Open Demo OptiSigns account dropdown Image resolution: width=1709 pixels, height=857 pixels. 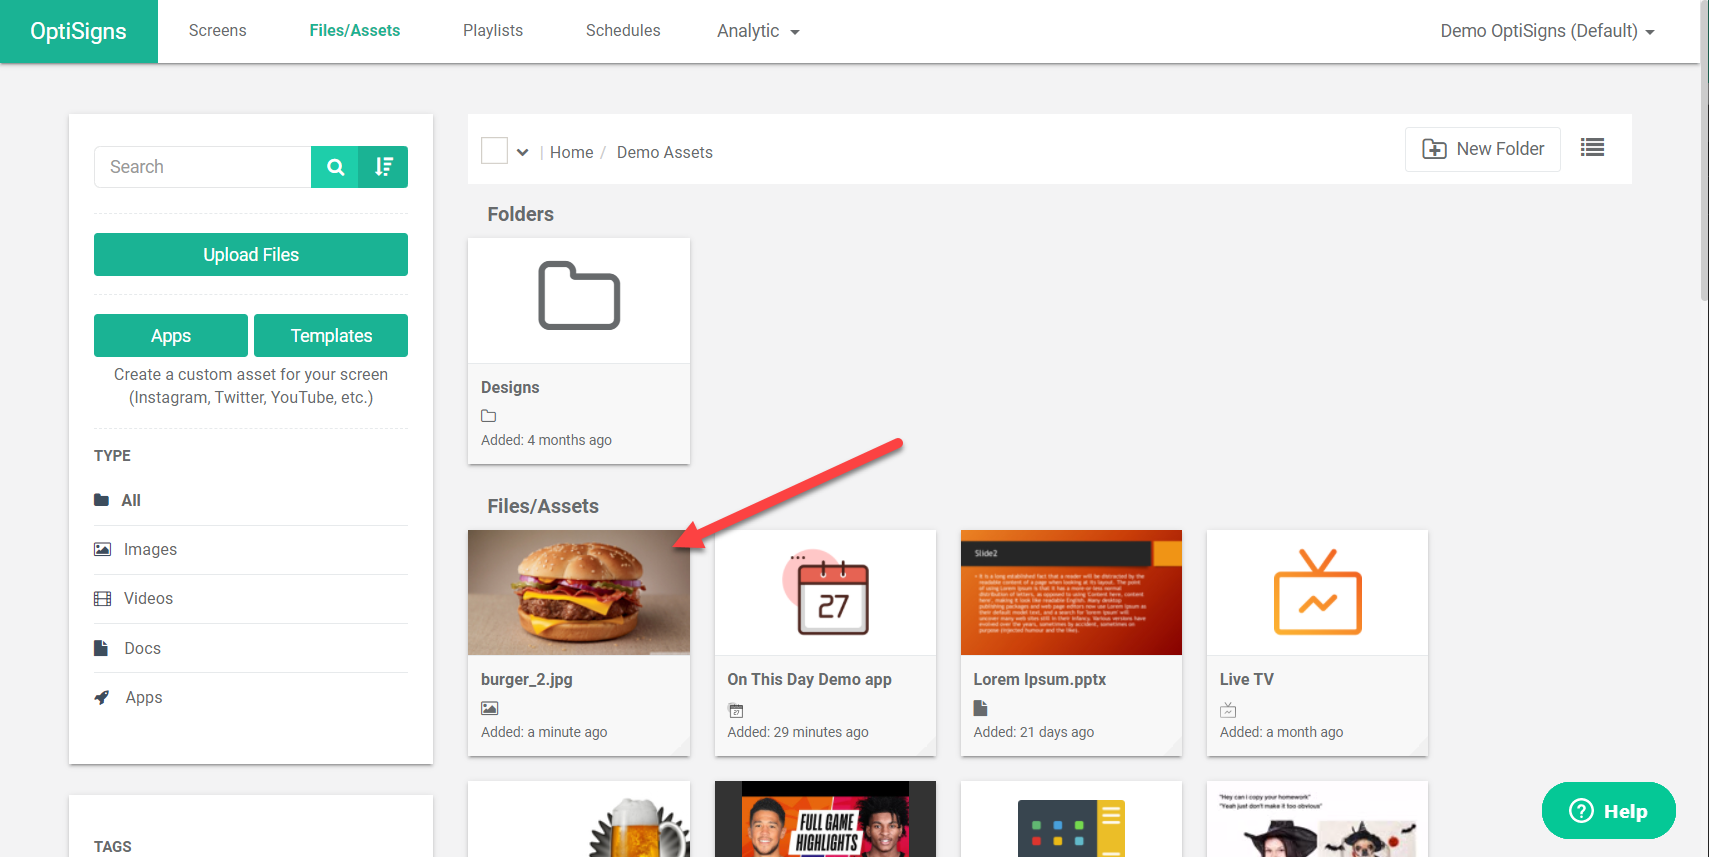(1547, 31)
